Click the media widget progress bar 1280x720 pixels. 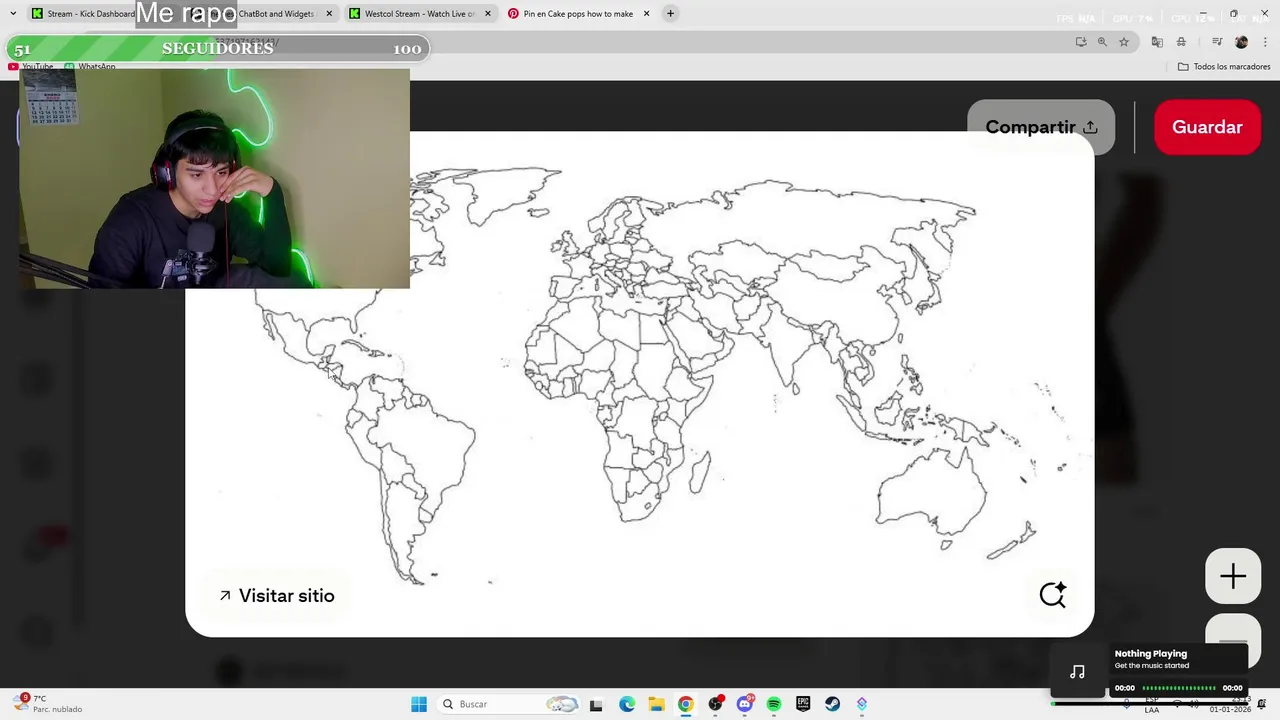1179,688
